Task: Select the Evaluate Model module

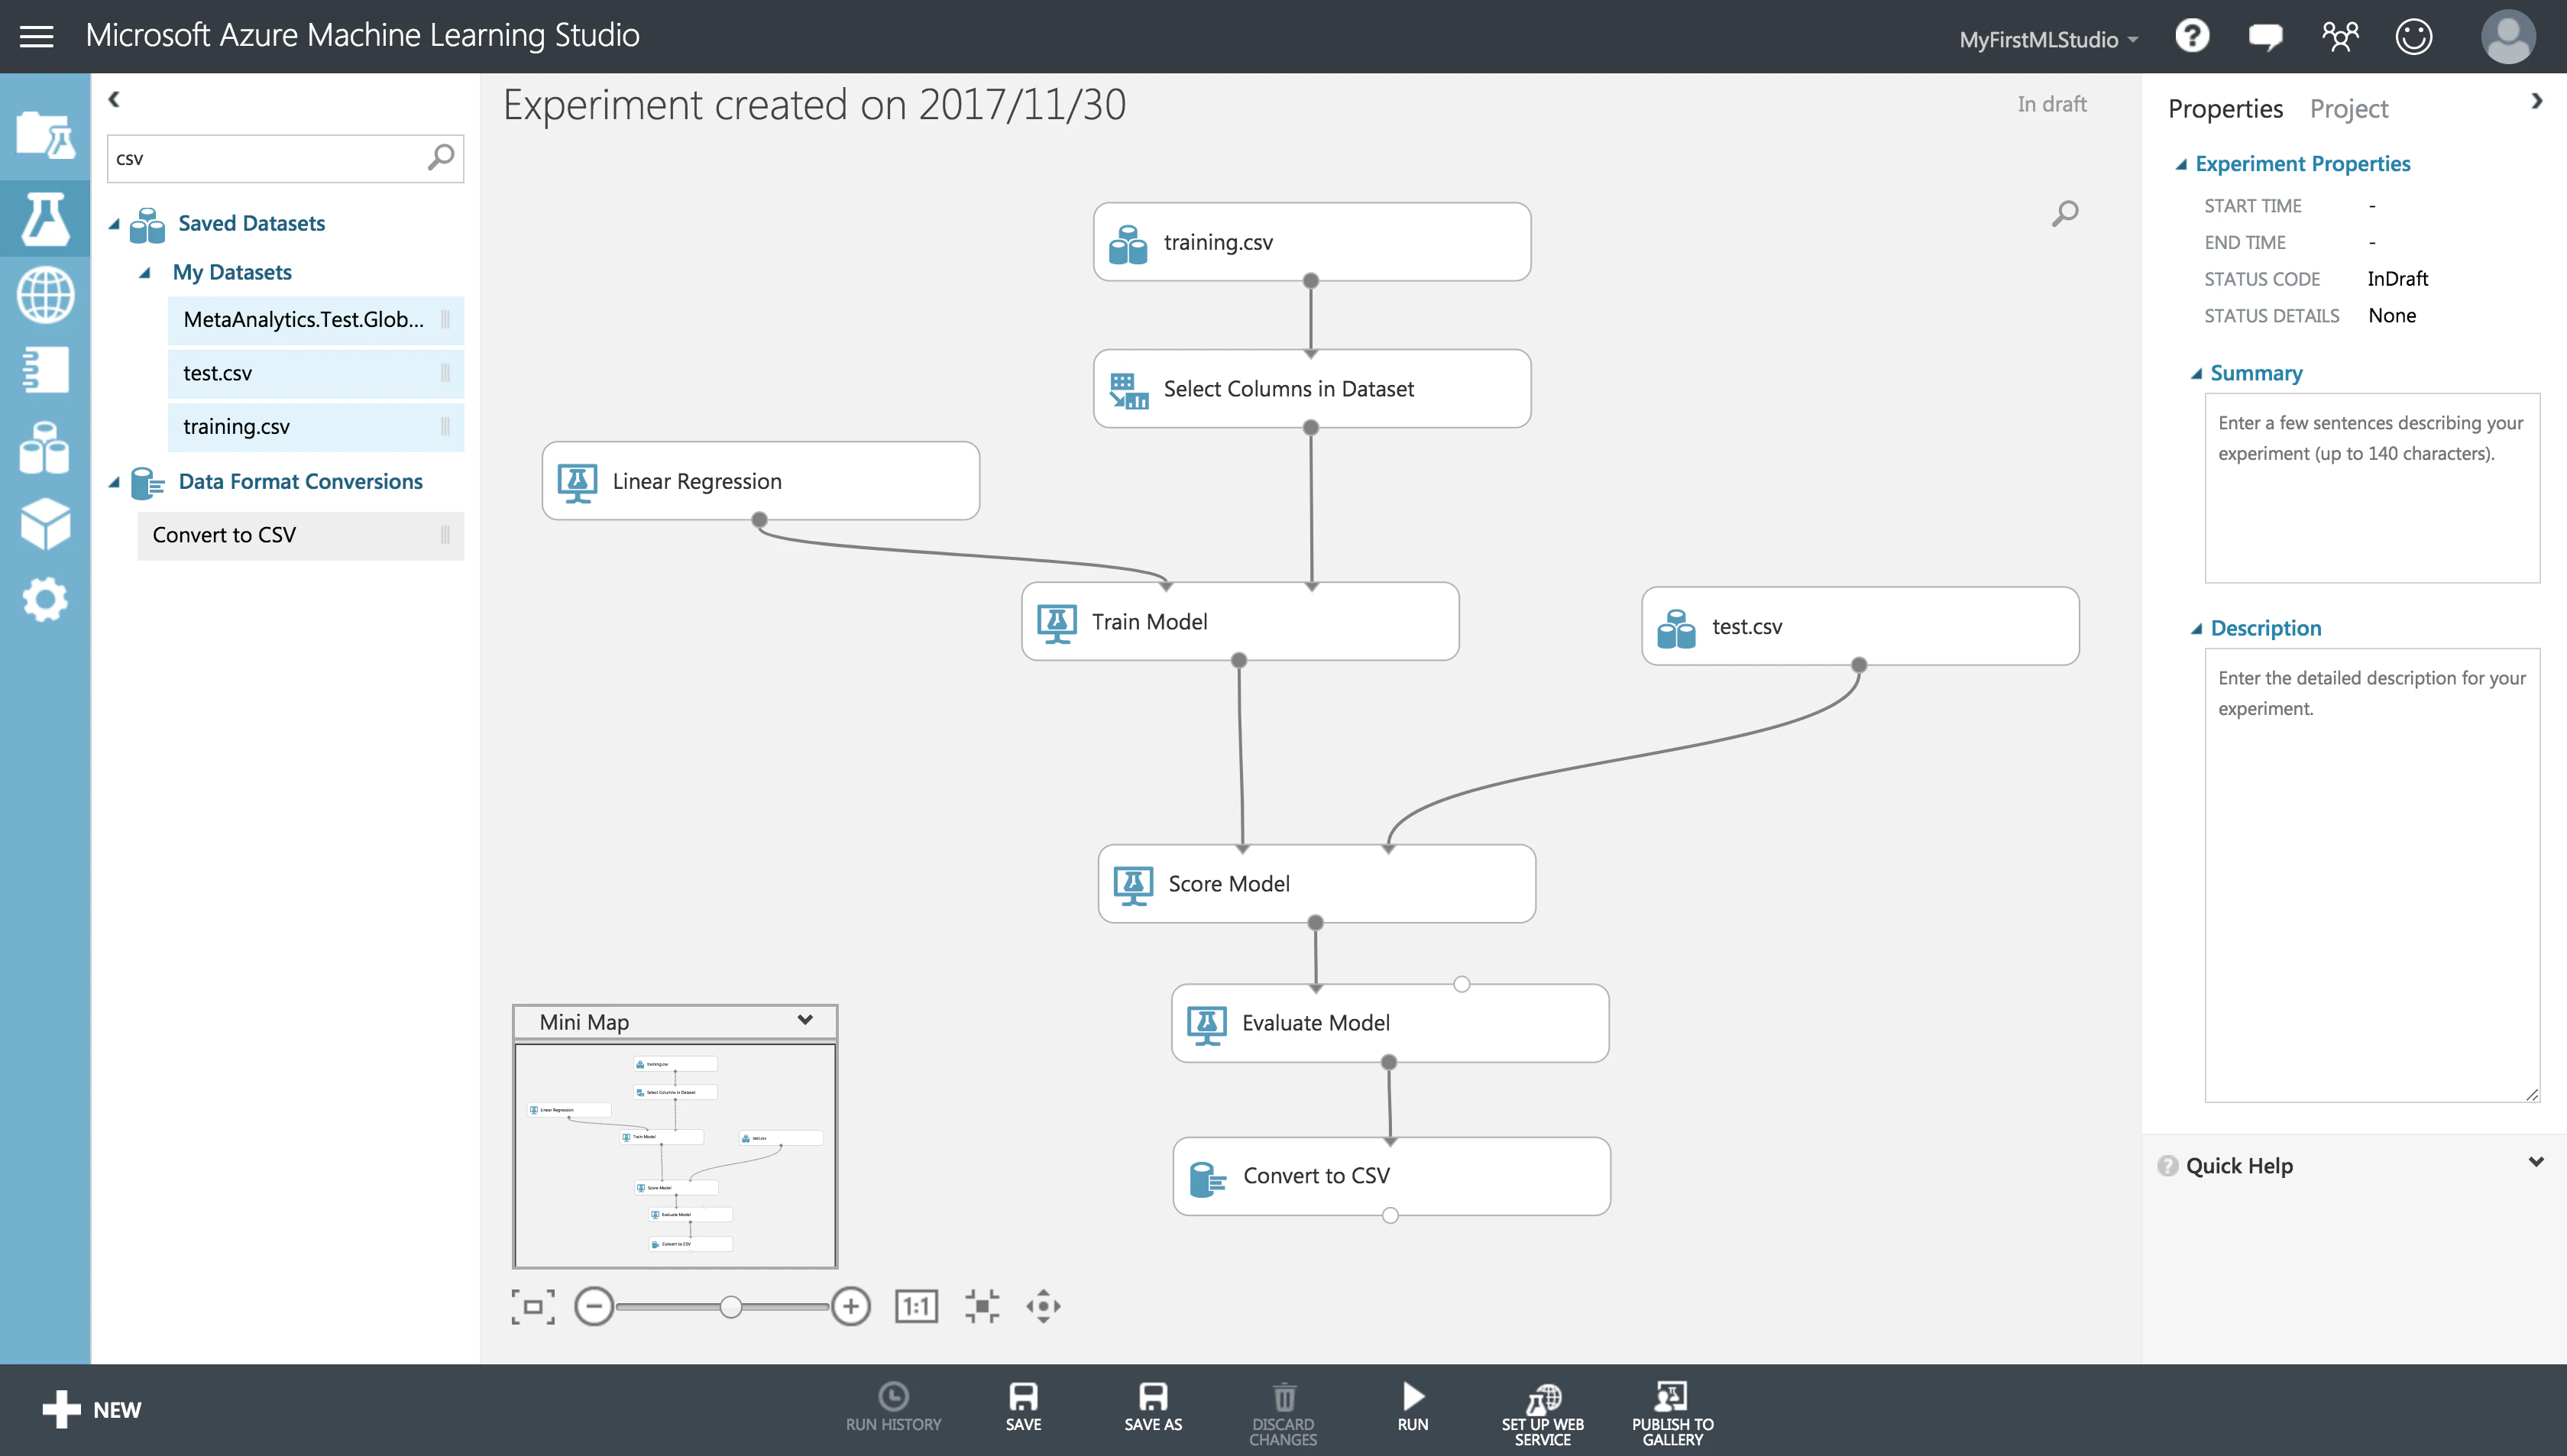Action: pyautogui.click(x=1389, y=1023)
